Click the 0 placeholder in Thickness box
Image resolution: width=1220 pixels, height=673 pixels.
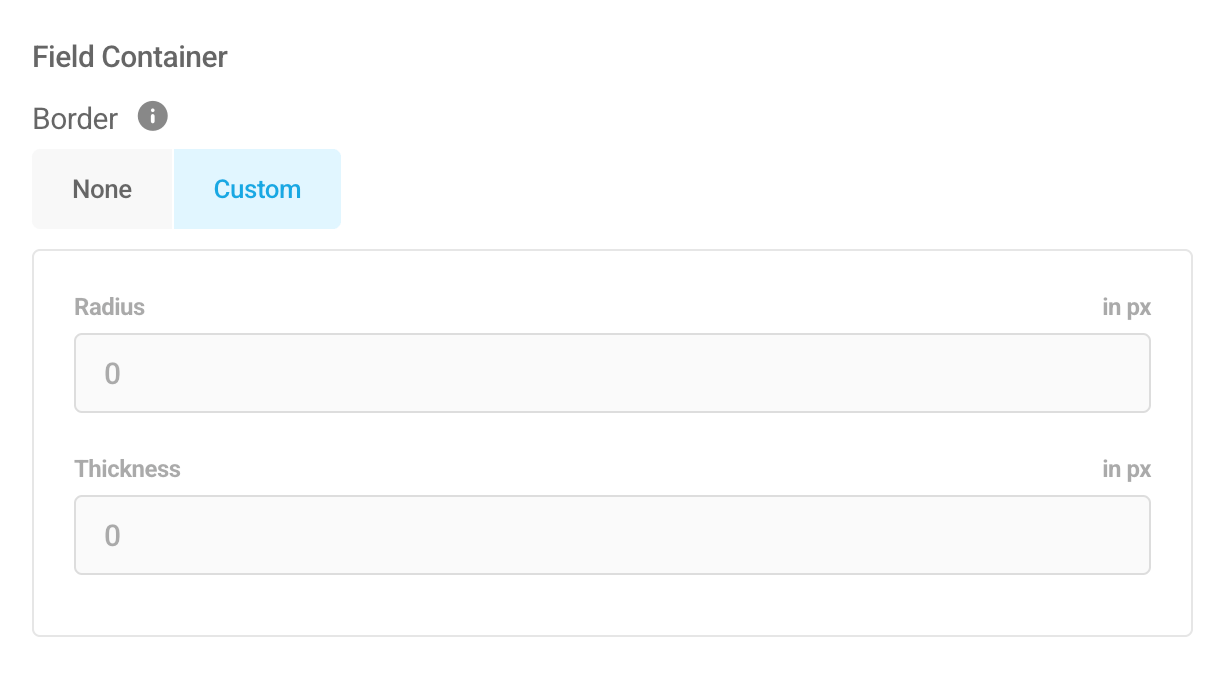112,536
